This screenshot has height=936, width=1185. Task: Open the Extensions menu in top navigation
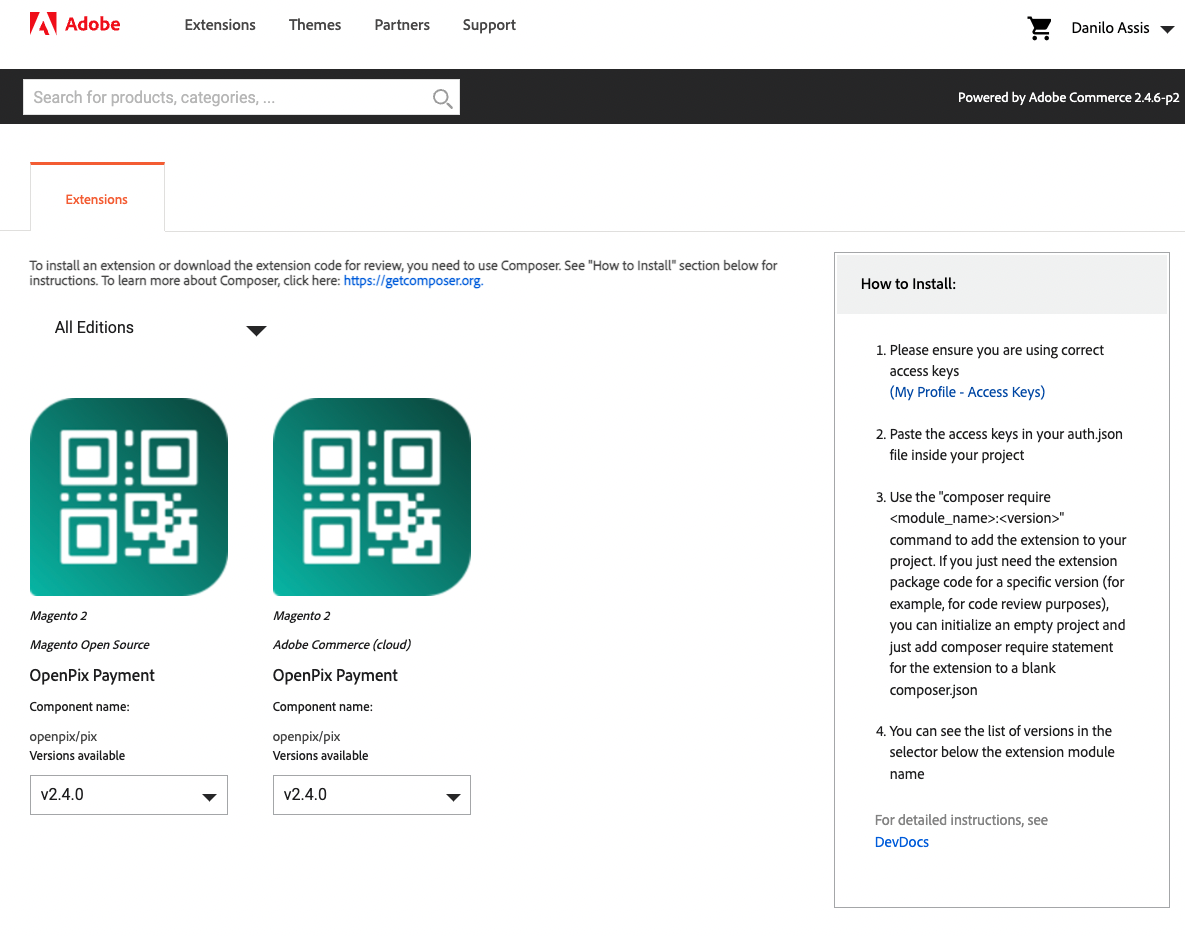pos(220,25)
